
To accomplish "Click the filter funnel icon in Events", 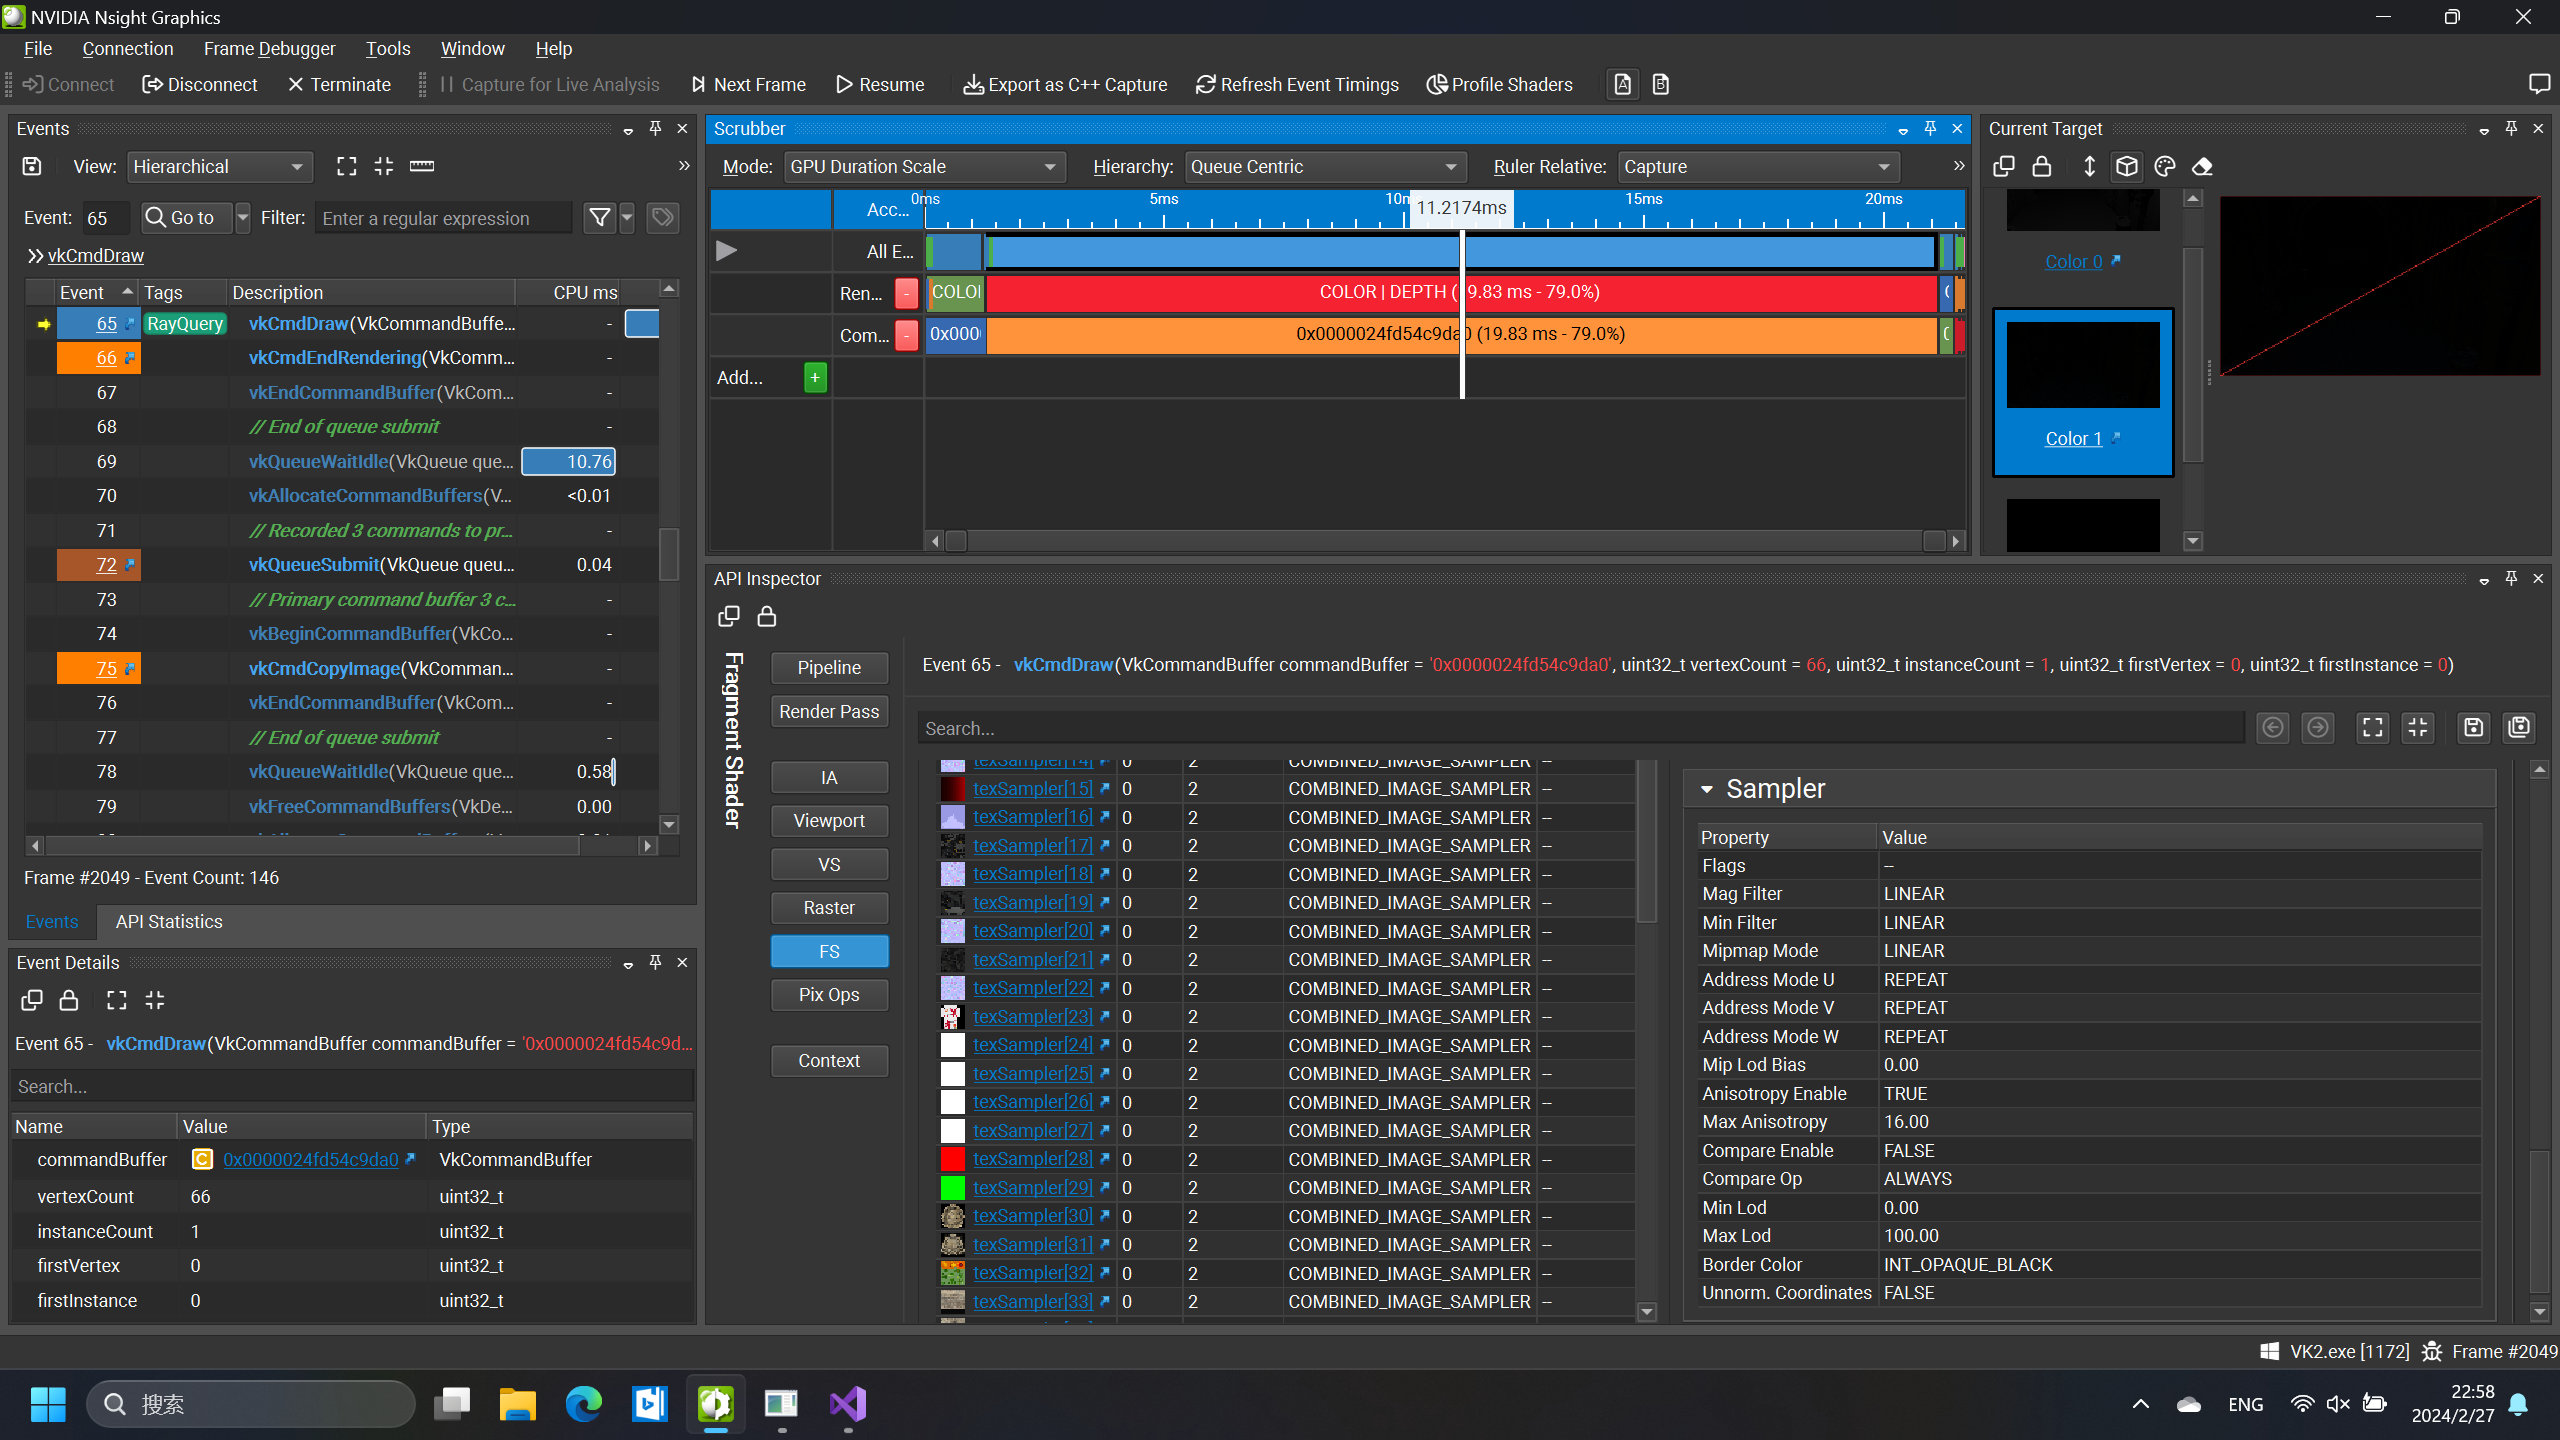I will (599, 218).
